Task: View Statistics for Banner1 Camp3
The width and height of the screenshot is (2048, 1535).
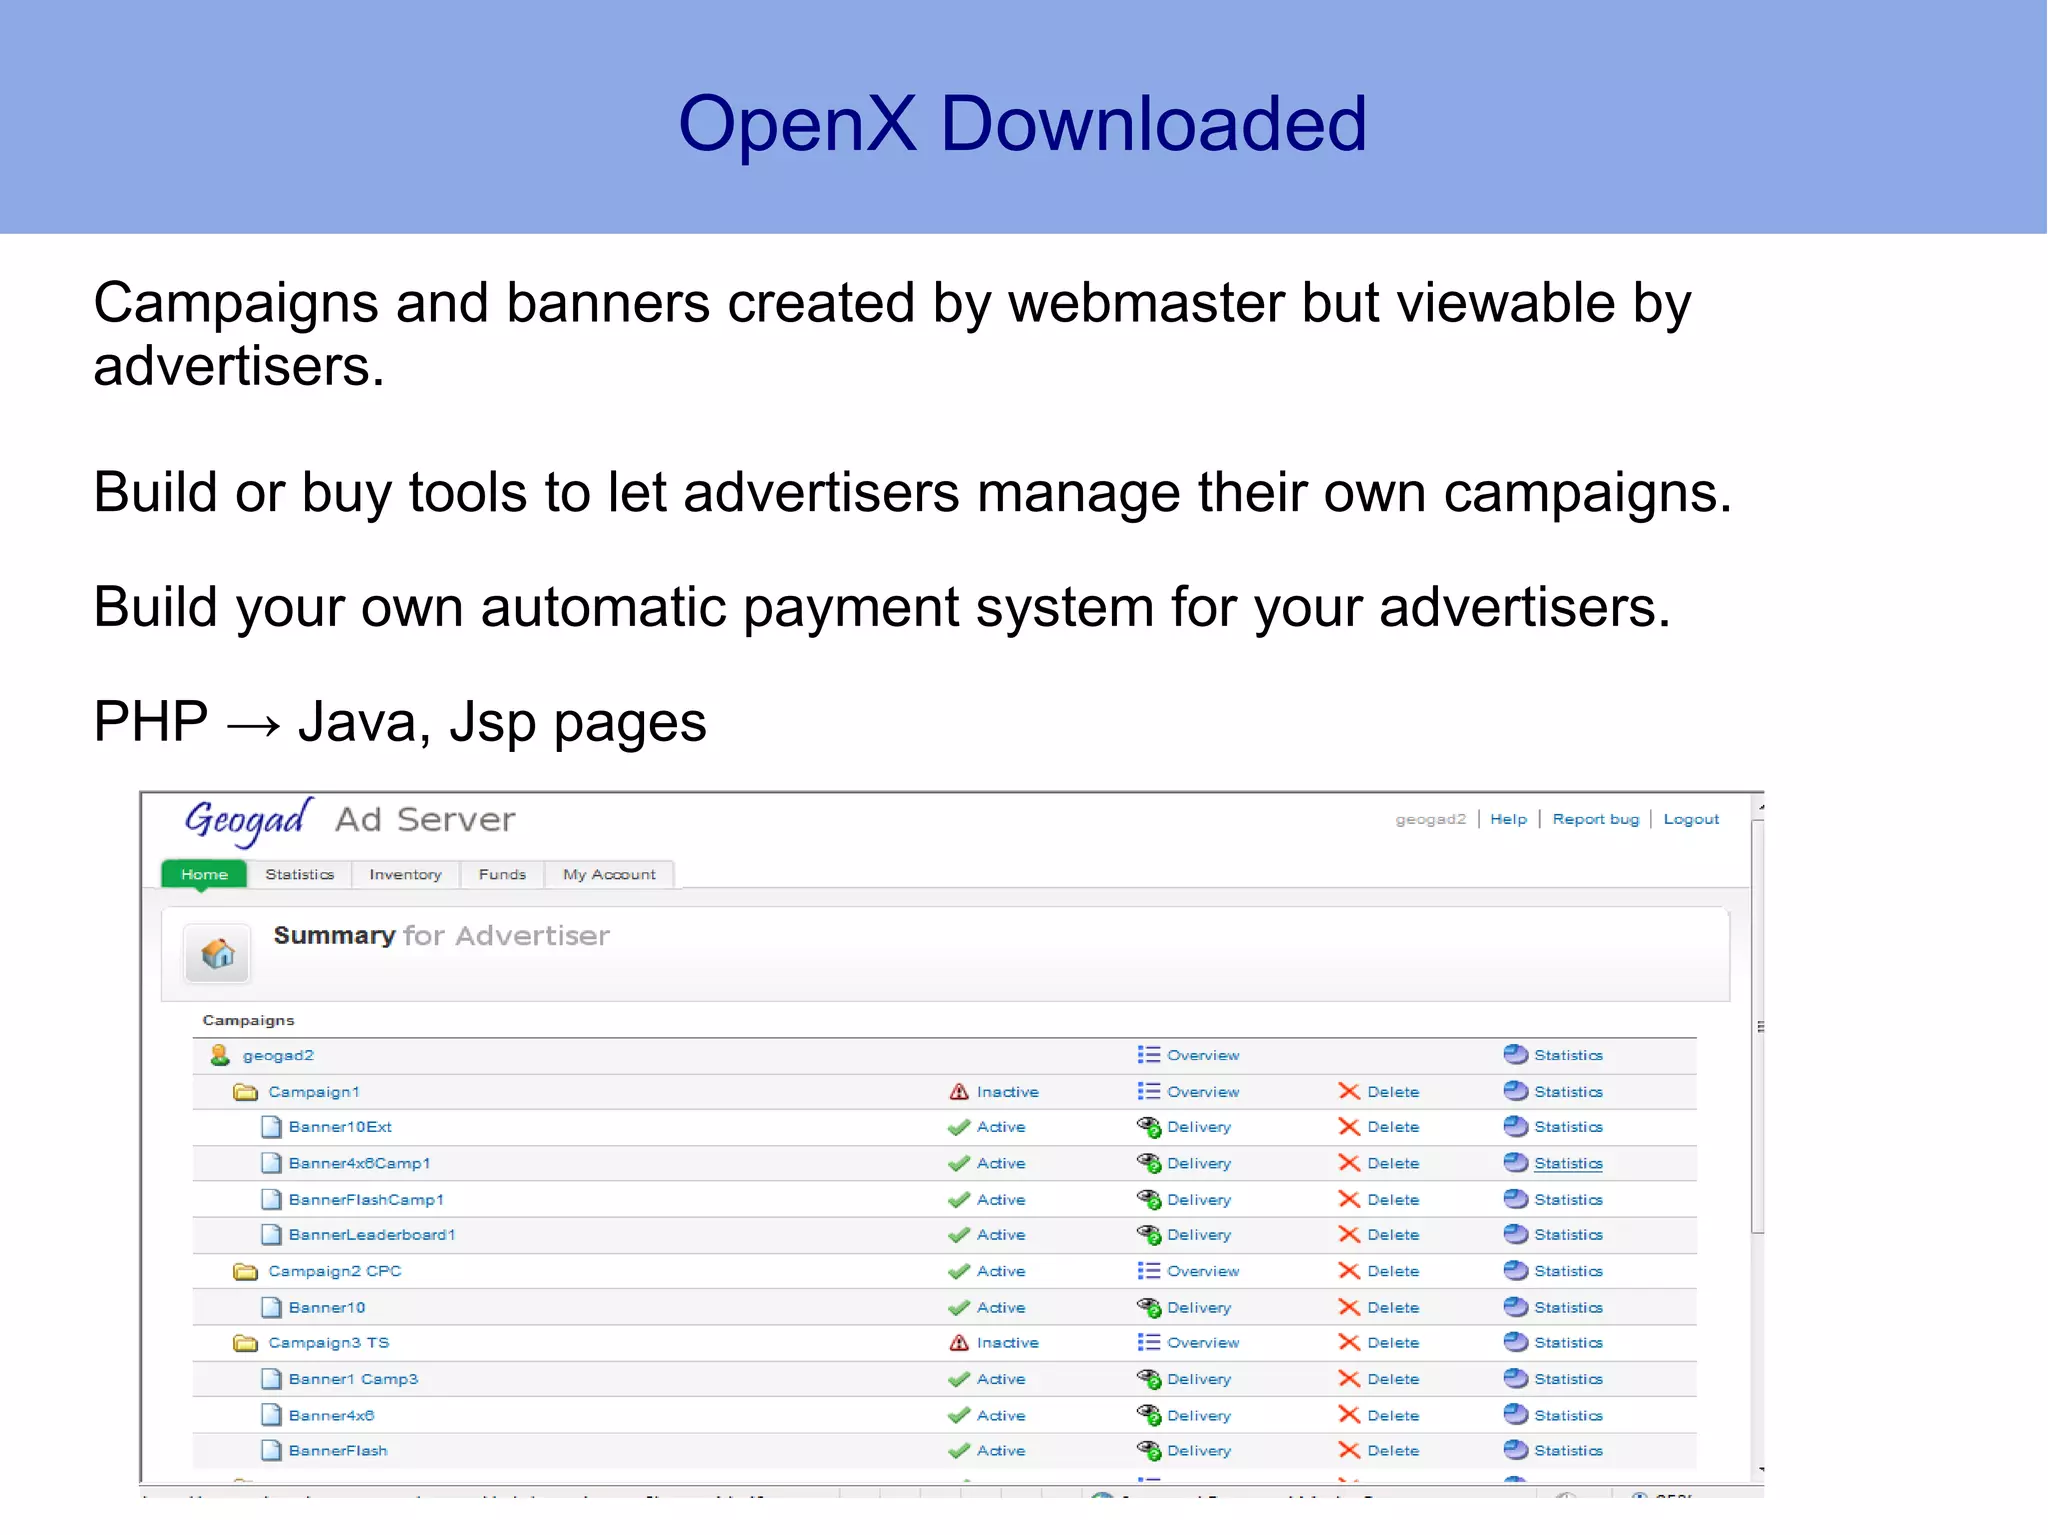Action: 1568,1379
